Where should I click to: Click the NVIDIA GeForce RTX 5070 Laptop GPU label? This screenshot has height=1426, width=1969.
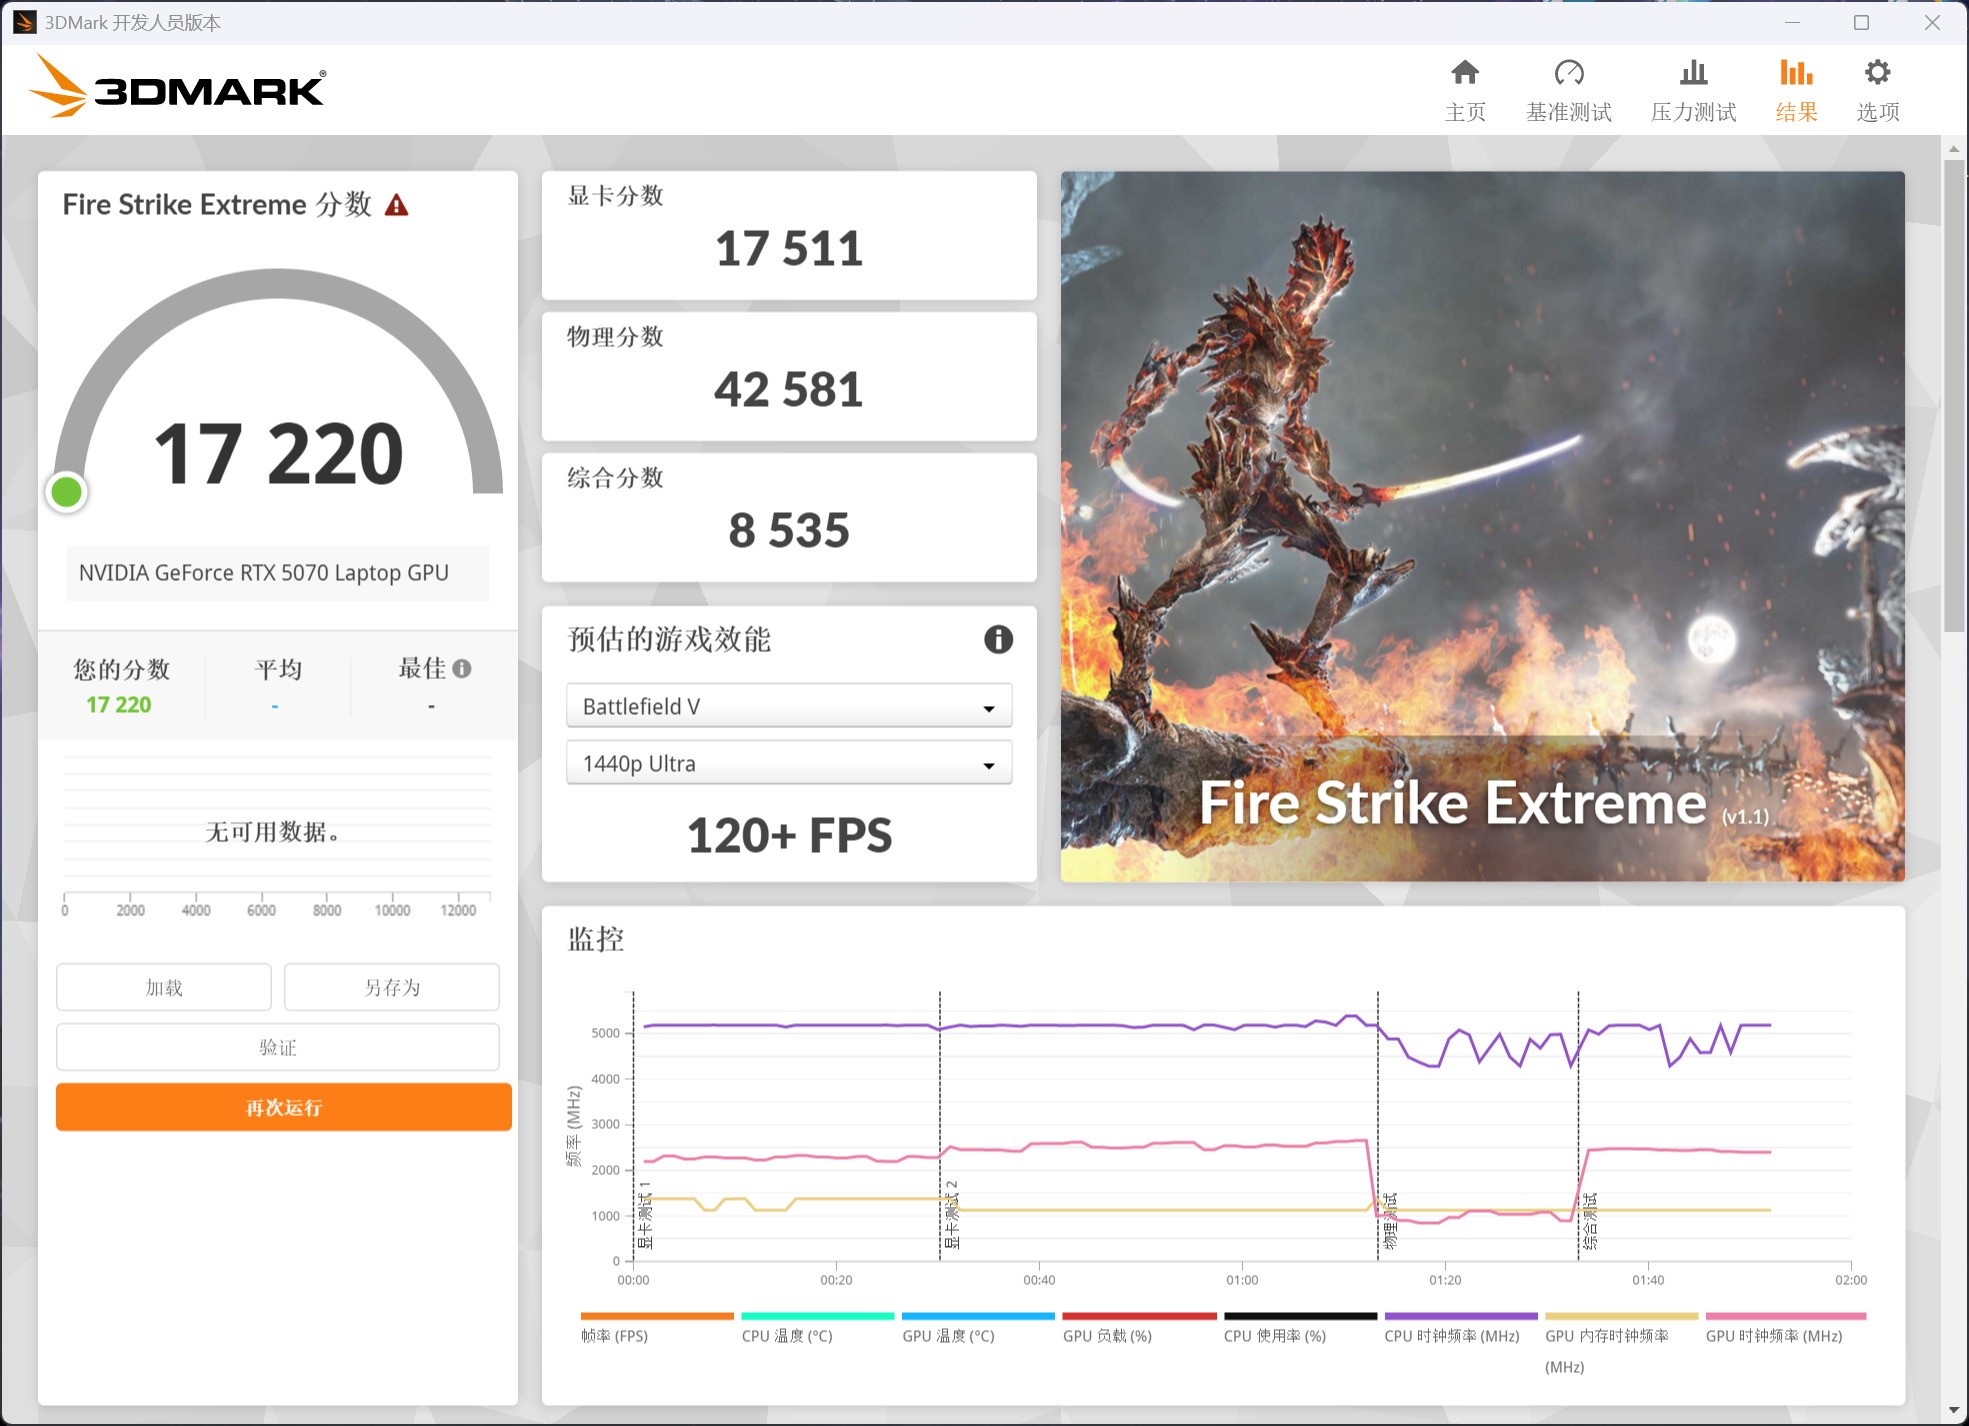point(264,573)
